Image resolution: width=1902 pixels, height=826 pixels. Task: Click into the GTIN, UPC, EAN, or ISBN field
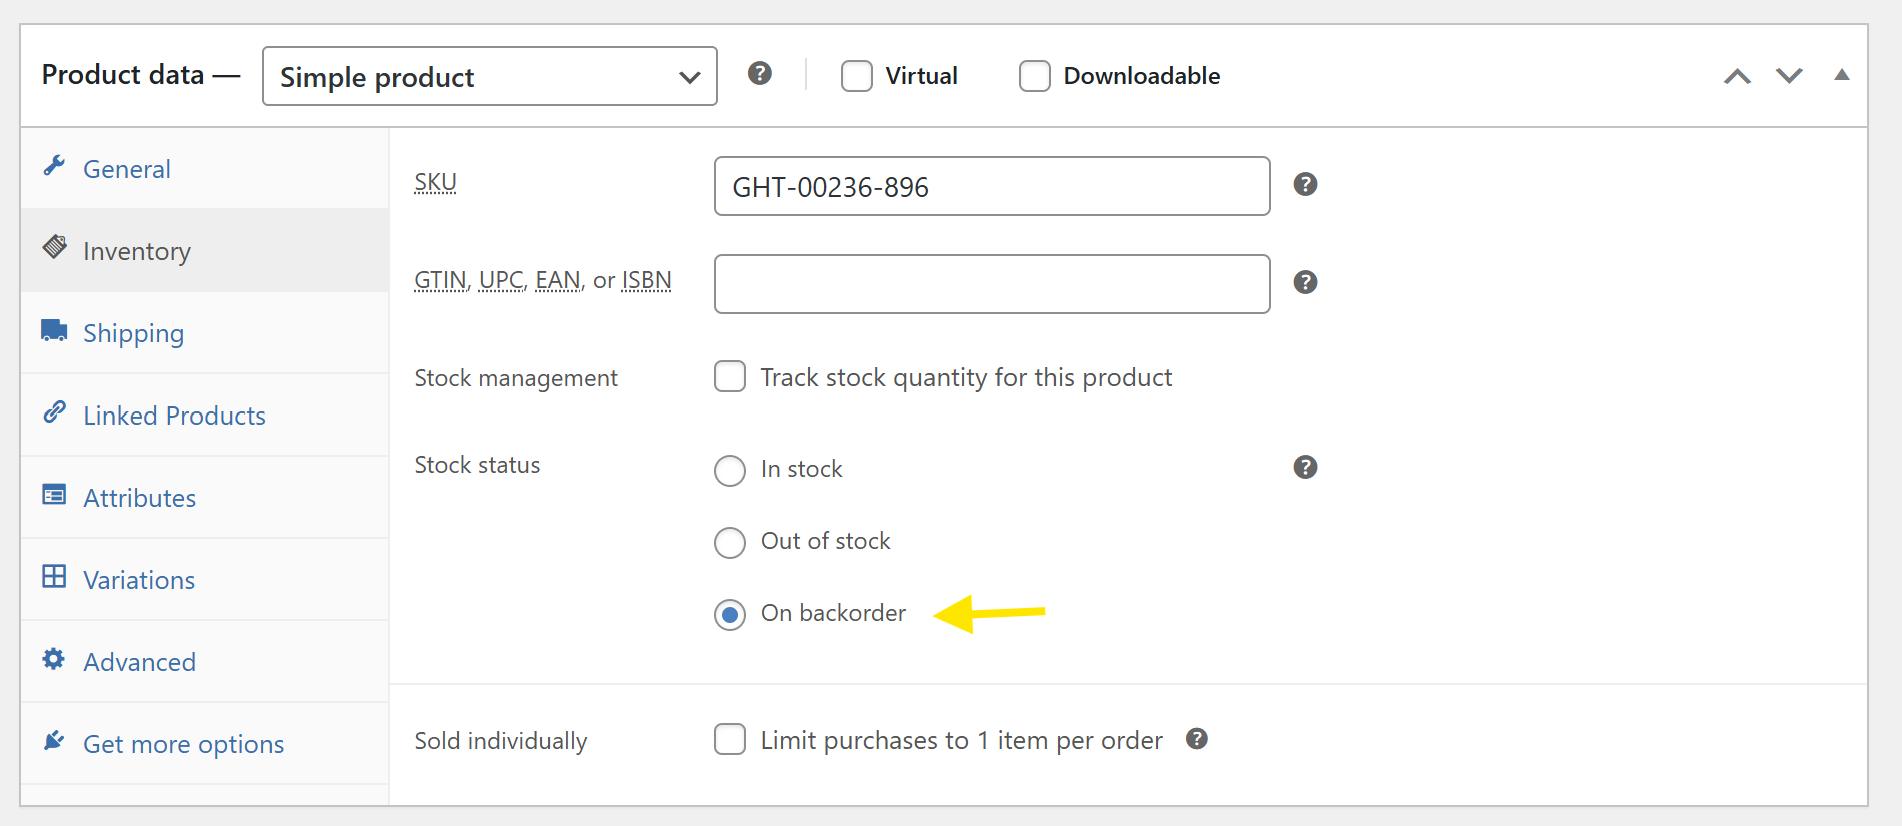(x=991, y=284)
